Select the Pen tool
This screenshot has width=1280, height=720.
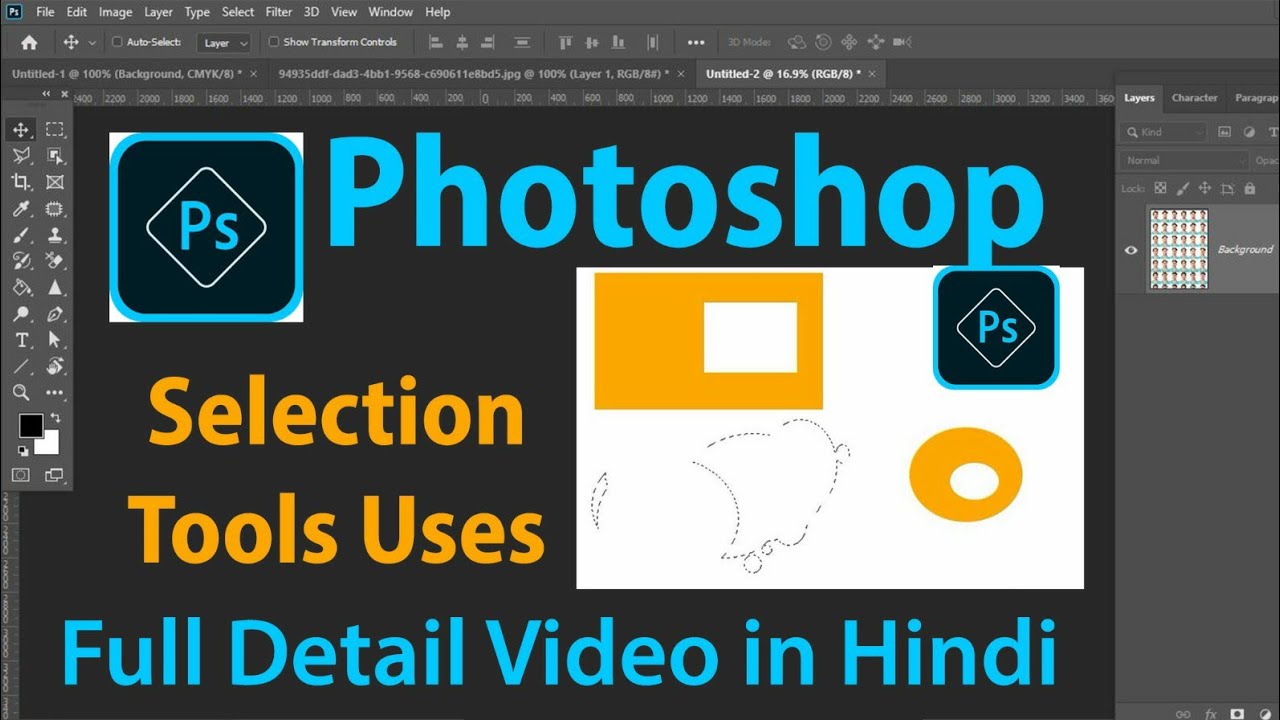click(x=55, y=314)
